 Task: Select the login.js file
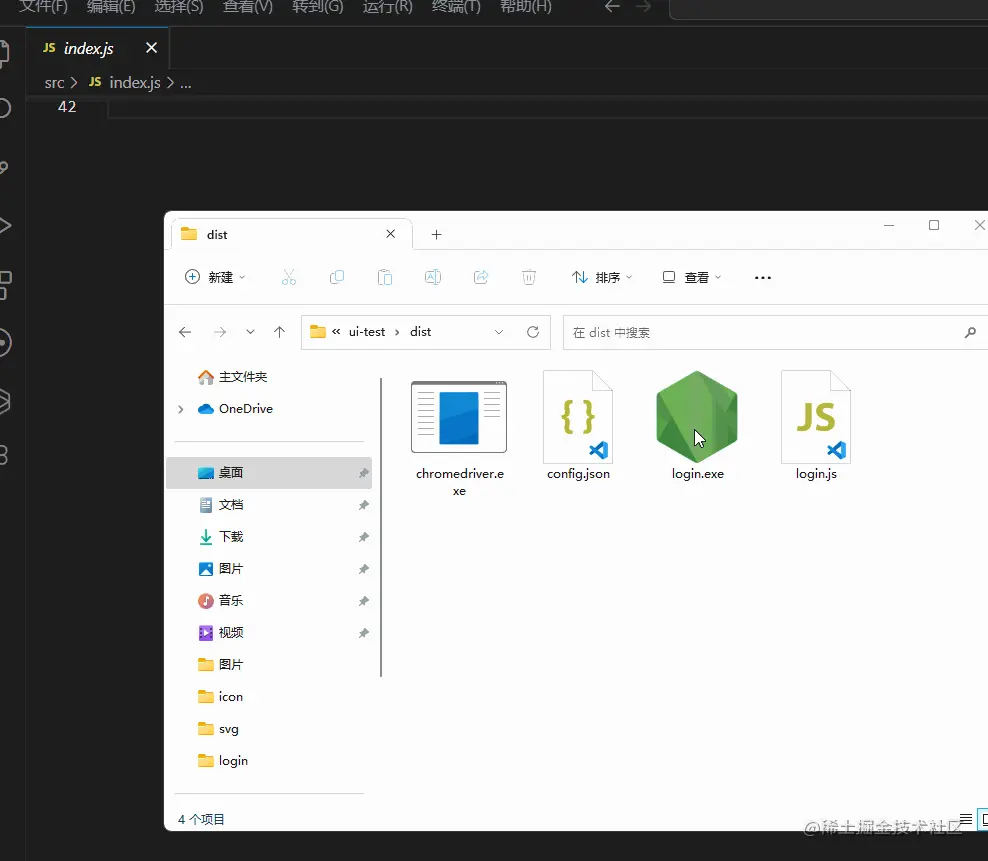[x=816, y=426]
